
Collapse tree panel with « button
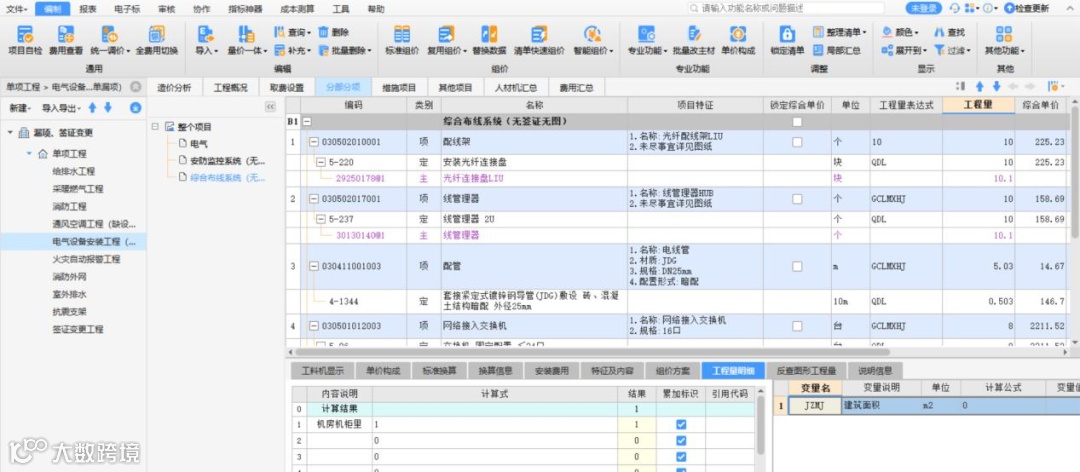pyautogui.click(x=270, y=107)
